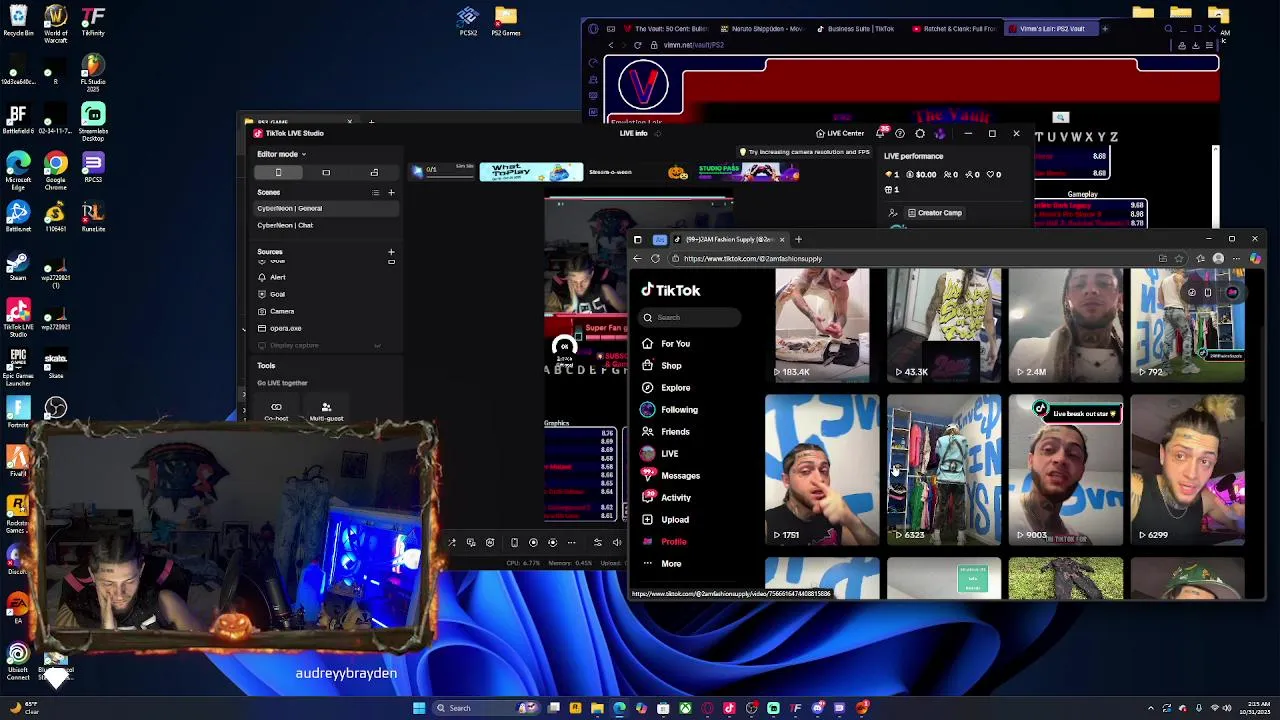Switch to Vimm's Lair: PS2 Vault tab
1280x720 pixels.
pyautogui.click(x=1050, y=29)
